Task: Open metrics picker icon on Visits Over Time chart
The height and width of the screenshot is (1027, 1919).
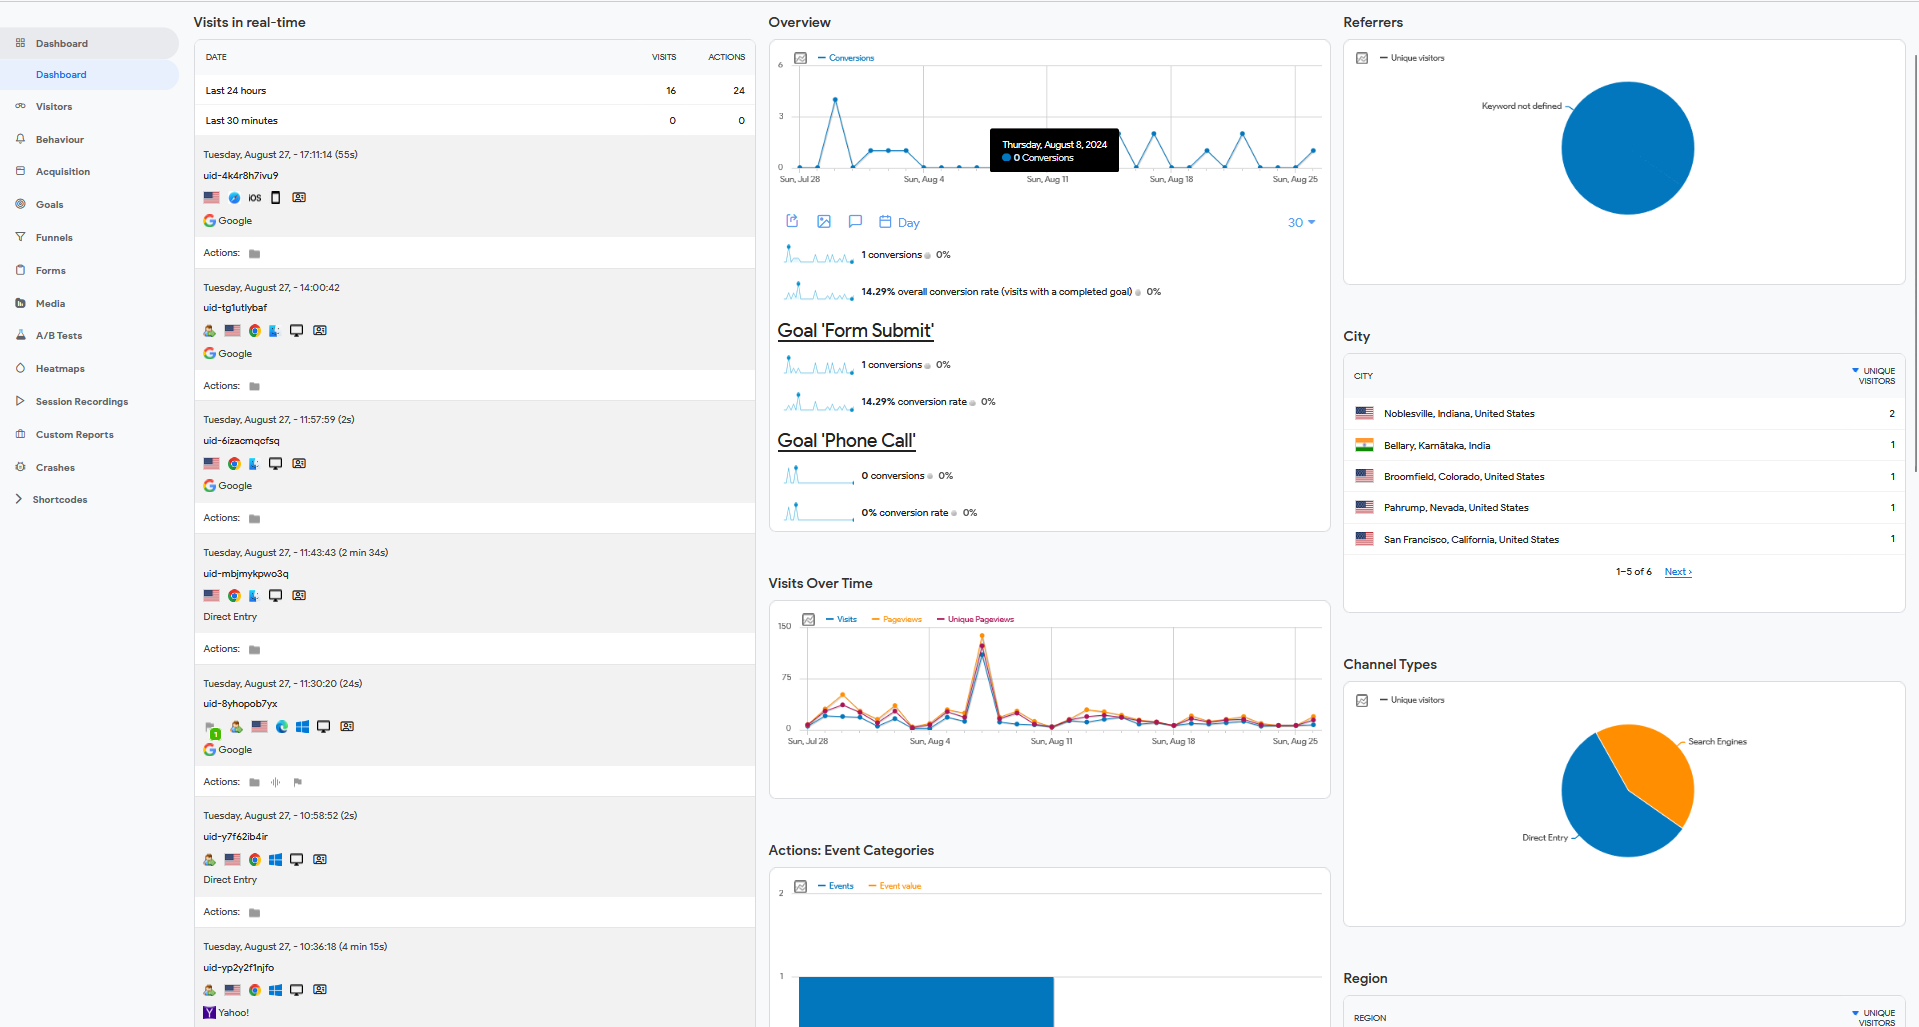Action: [x=809, y=620]
